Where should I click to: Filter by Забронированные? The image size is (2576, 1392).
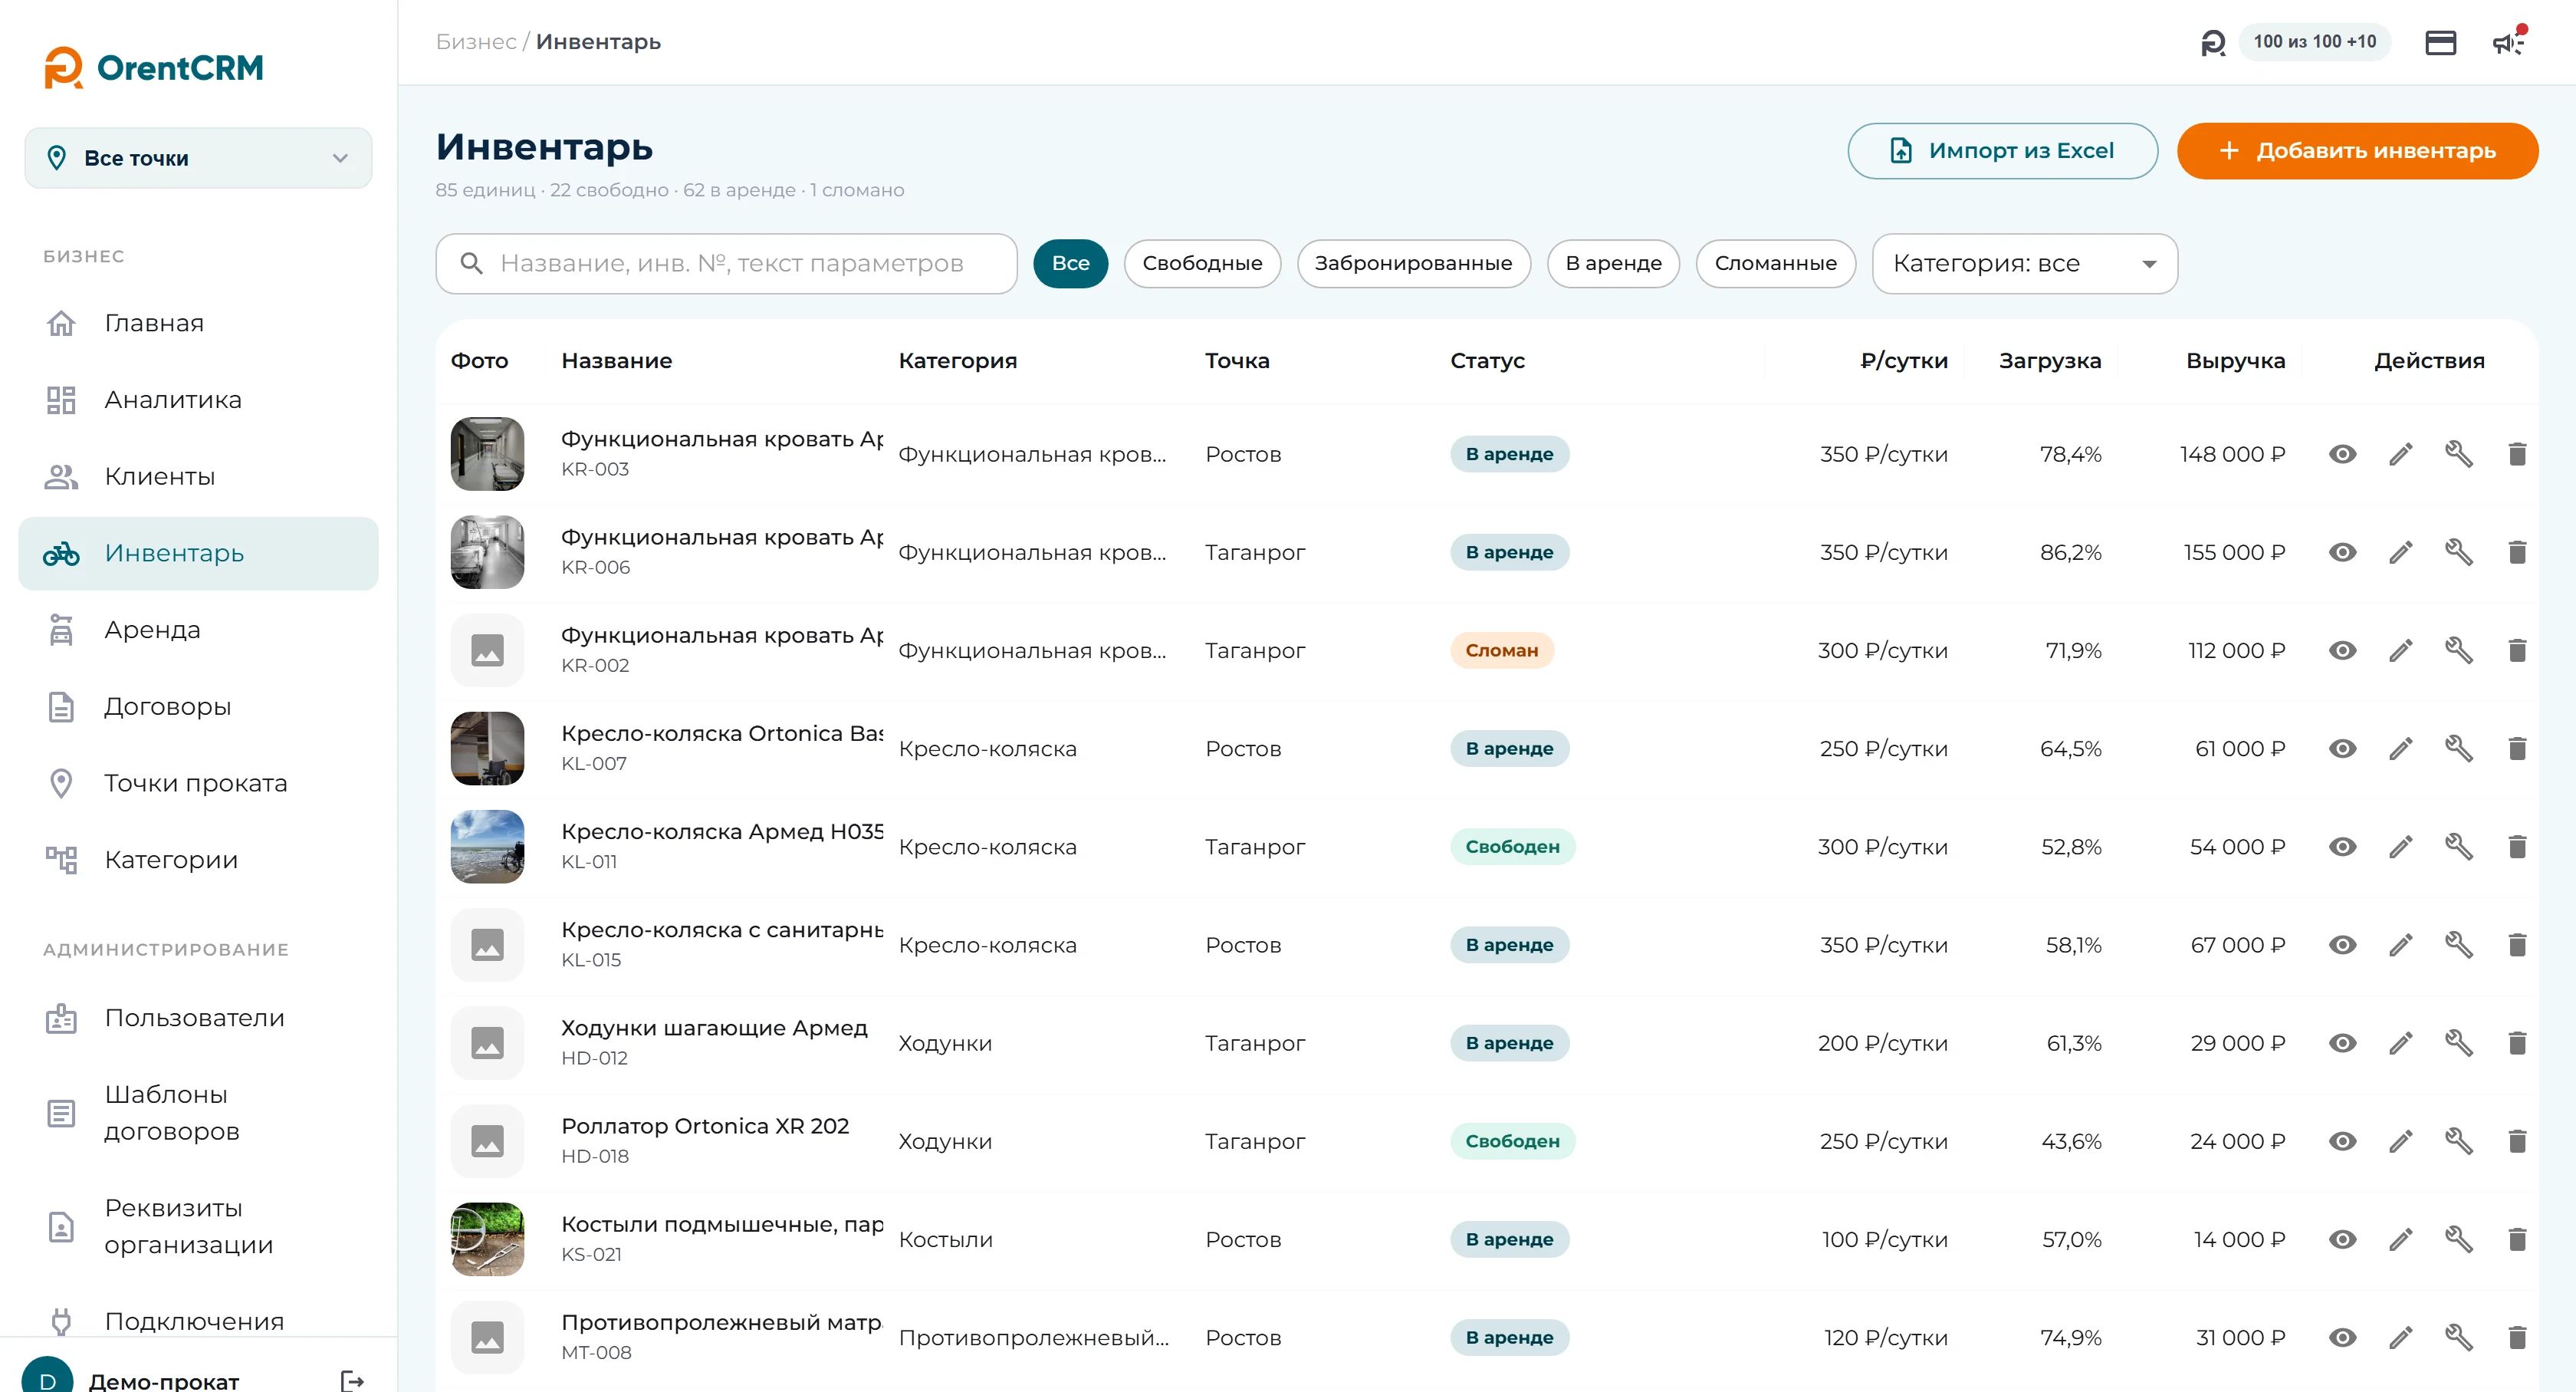click(1413, 263)
